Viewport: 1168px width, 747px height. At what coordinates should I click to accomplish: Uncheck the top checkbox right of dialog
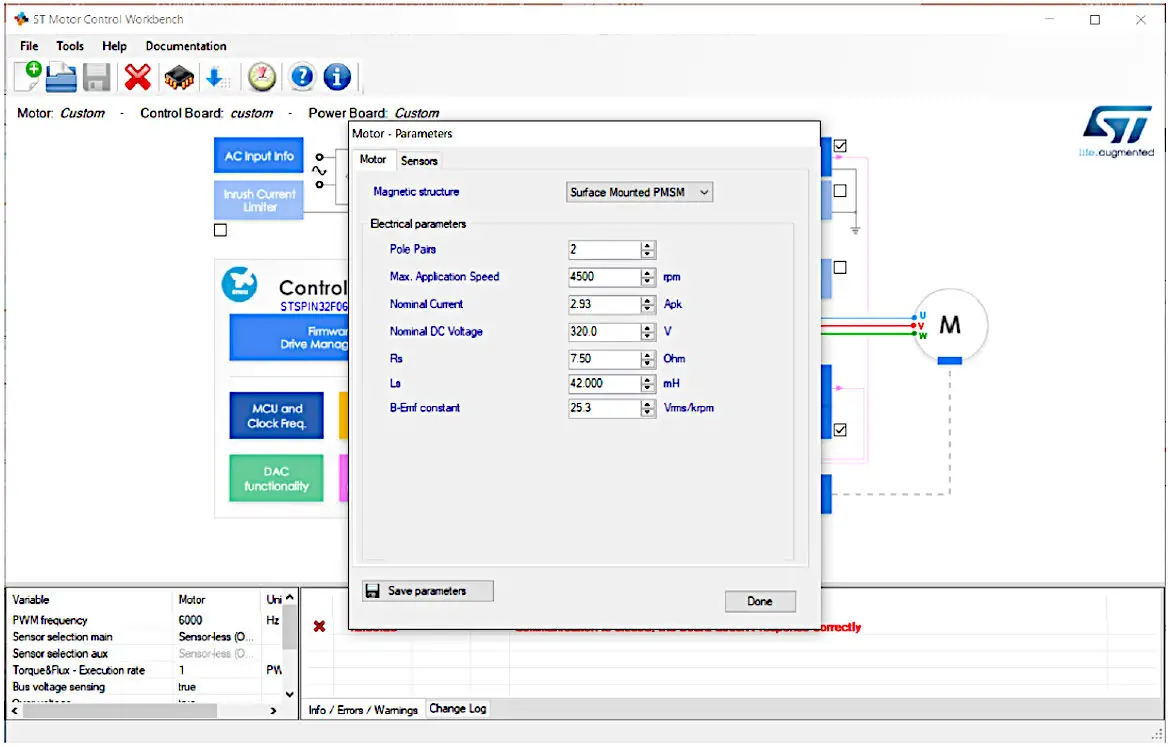(x=840, y=146)
